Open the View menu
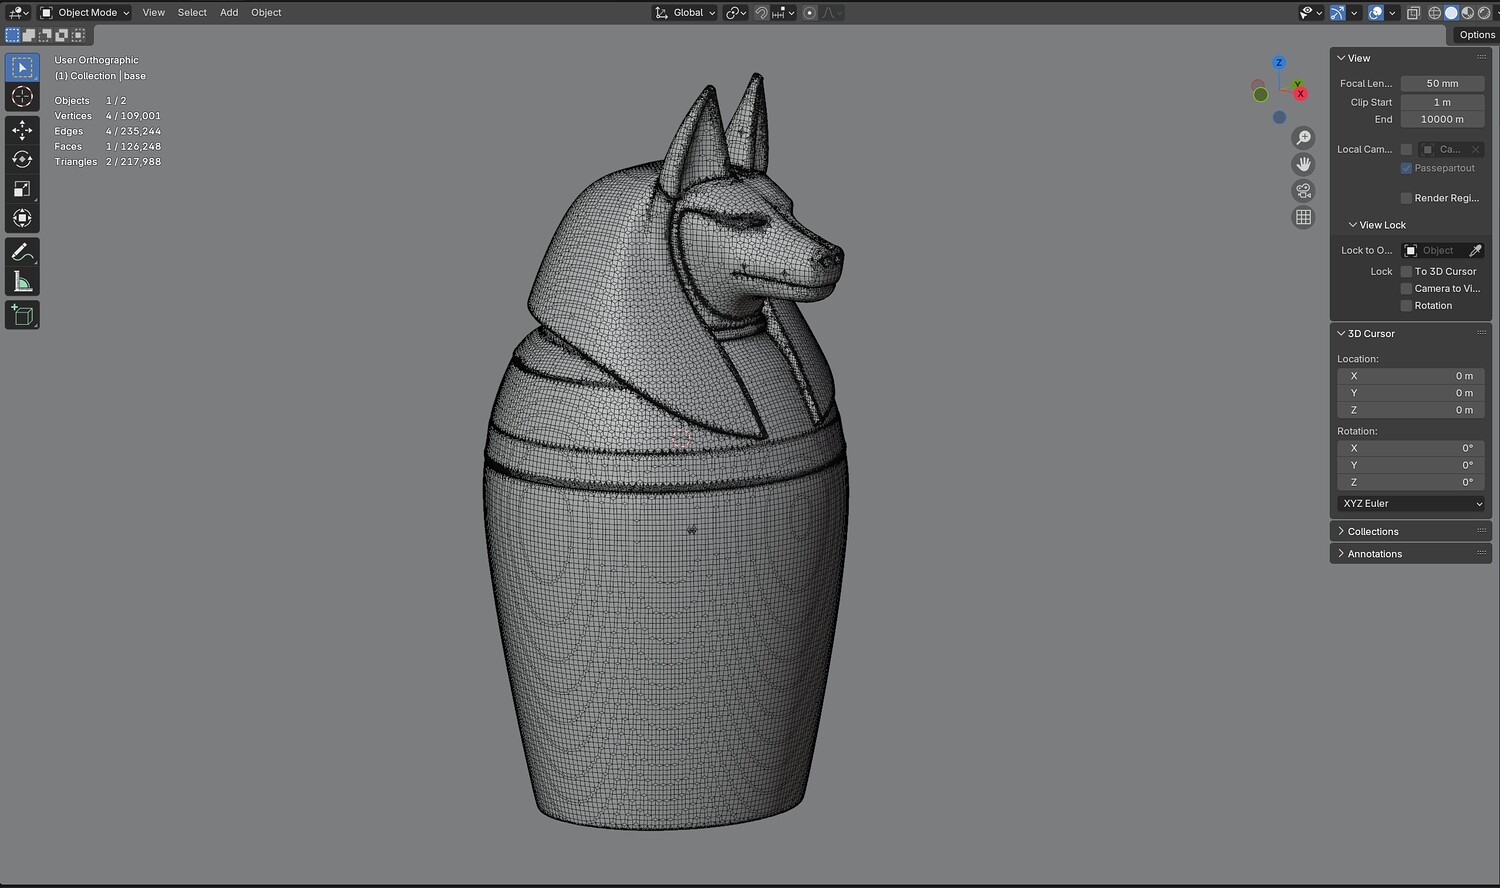Screen dimensions: 1500x888 point(153,13)
